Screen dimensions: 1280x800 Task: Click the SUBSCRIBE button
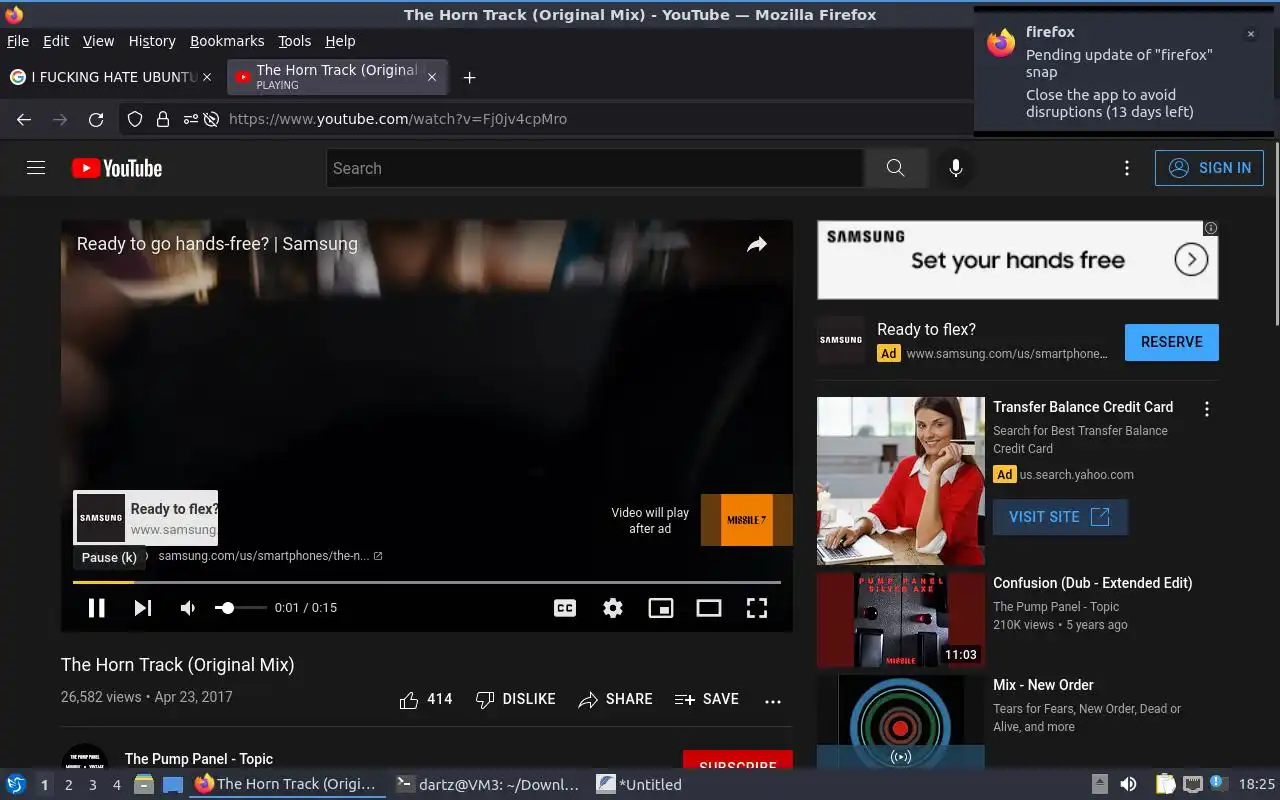(x=738, y=762)
